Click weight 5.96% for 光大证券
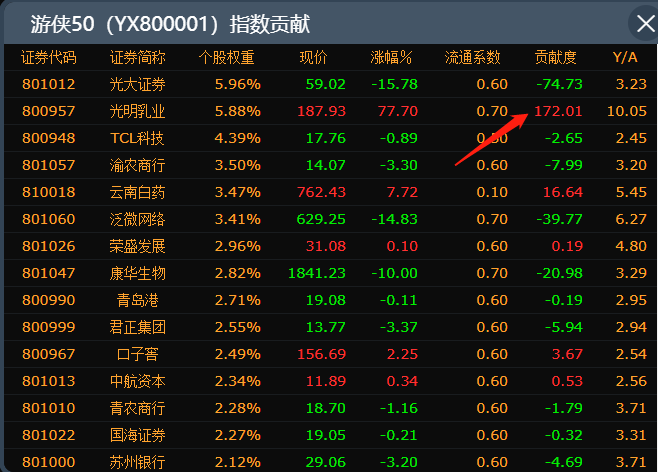The image size is (658, 472). pyautogui.click(x=238, y=84)
